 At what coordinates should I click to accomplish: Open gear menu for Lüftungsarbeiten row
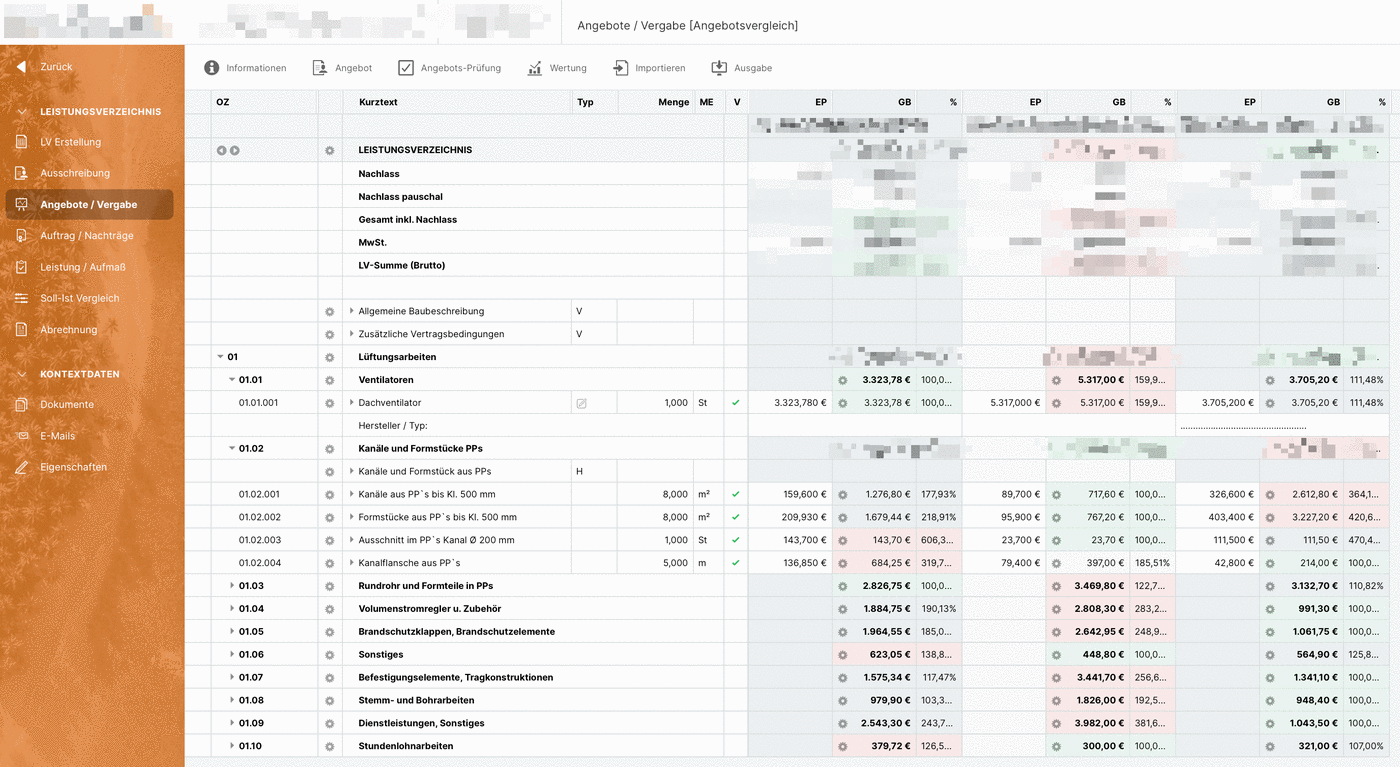(330, 357)
